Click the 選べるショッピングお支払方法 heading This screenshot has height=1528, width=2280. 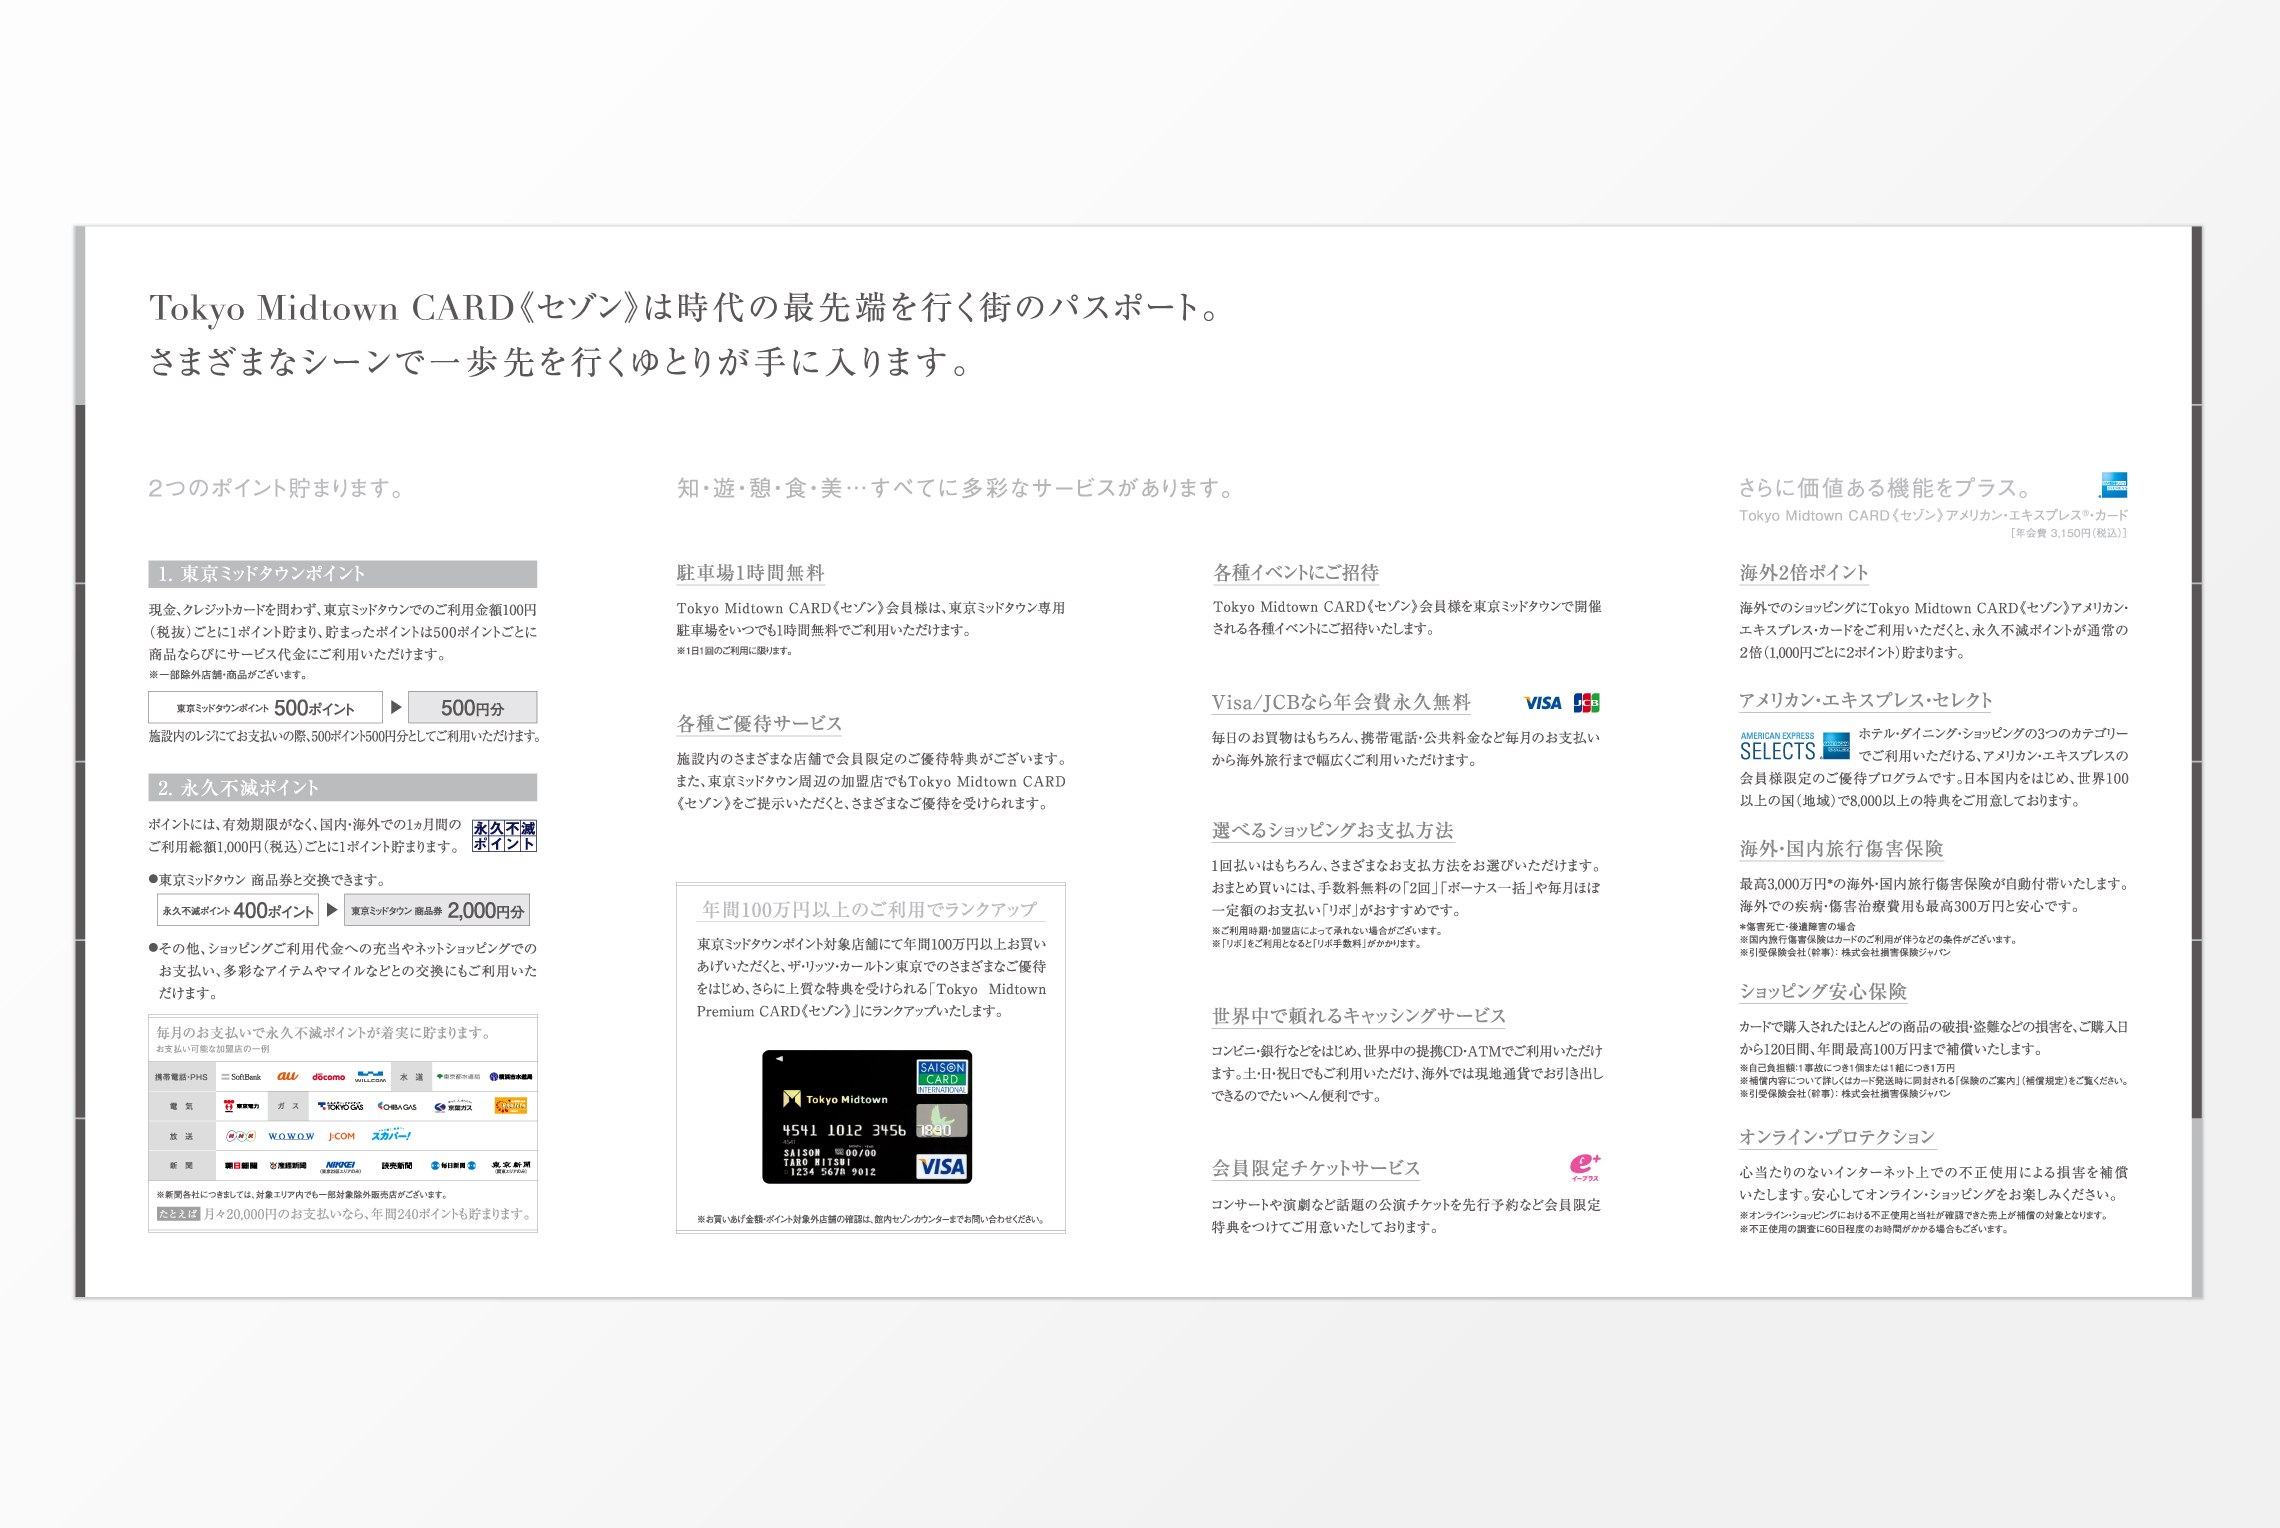click(1332, 831)
